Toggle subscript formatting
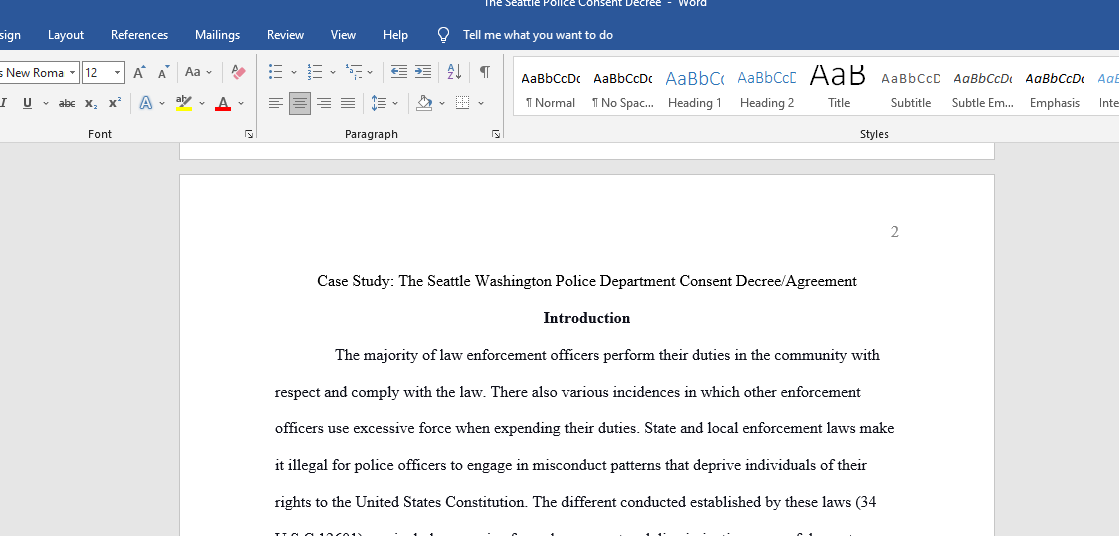Screen dimensions: 1119x536 tap(91, 103)
